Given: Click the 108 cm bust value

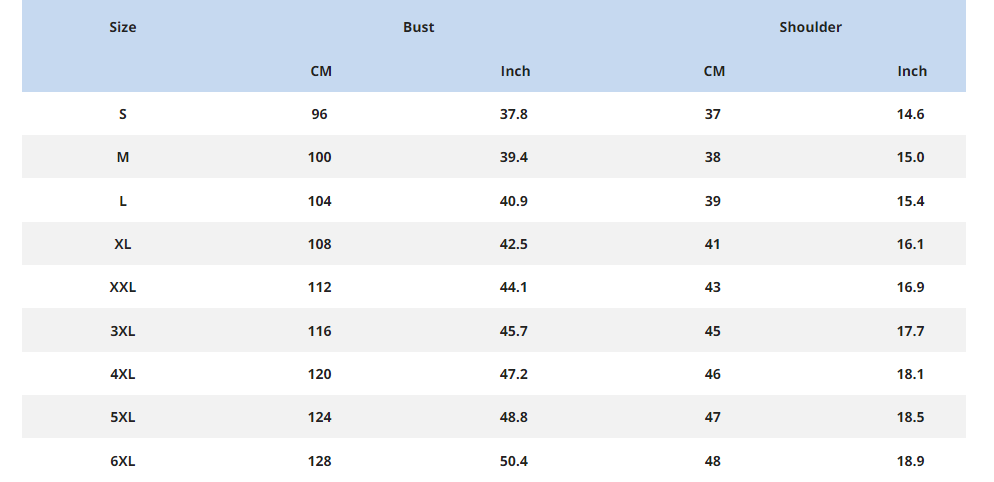Looking at the screenshot, I should (x=320, y=244).
